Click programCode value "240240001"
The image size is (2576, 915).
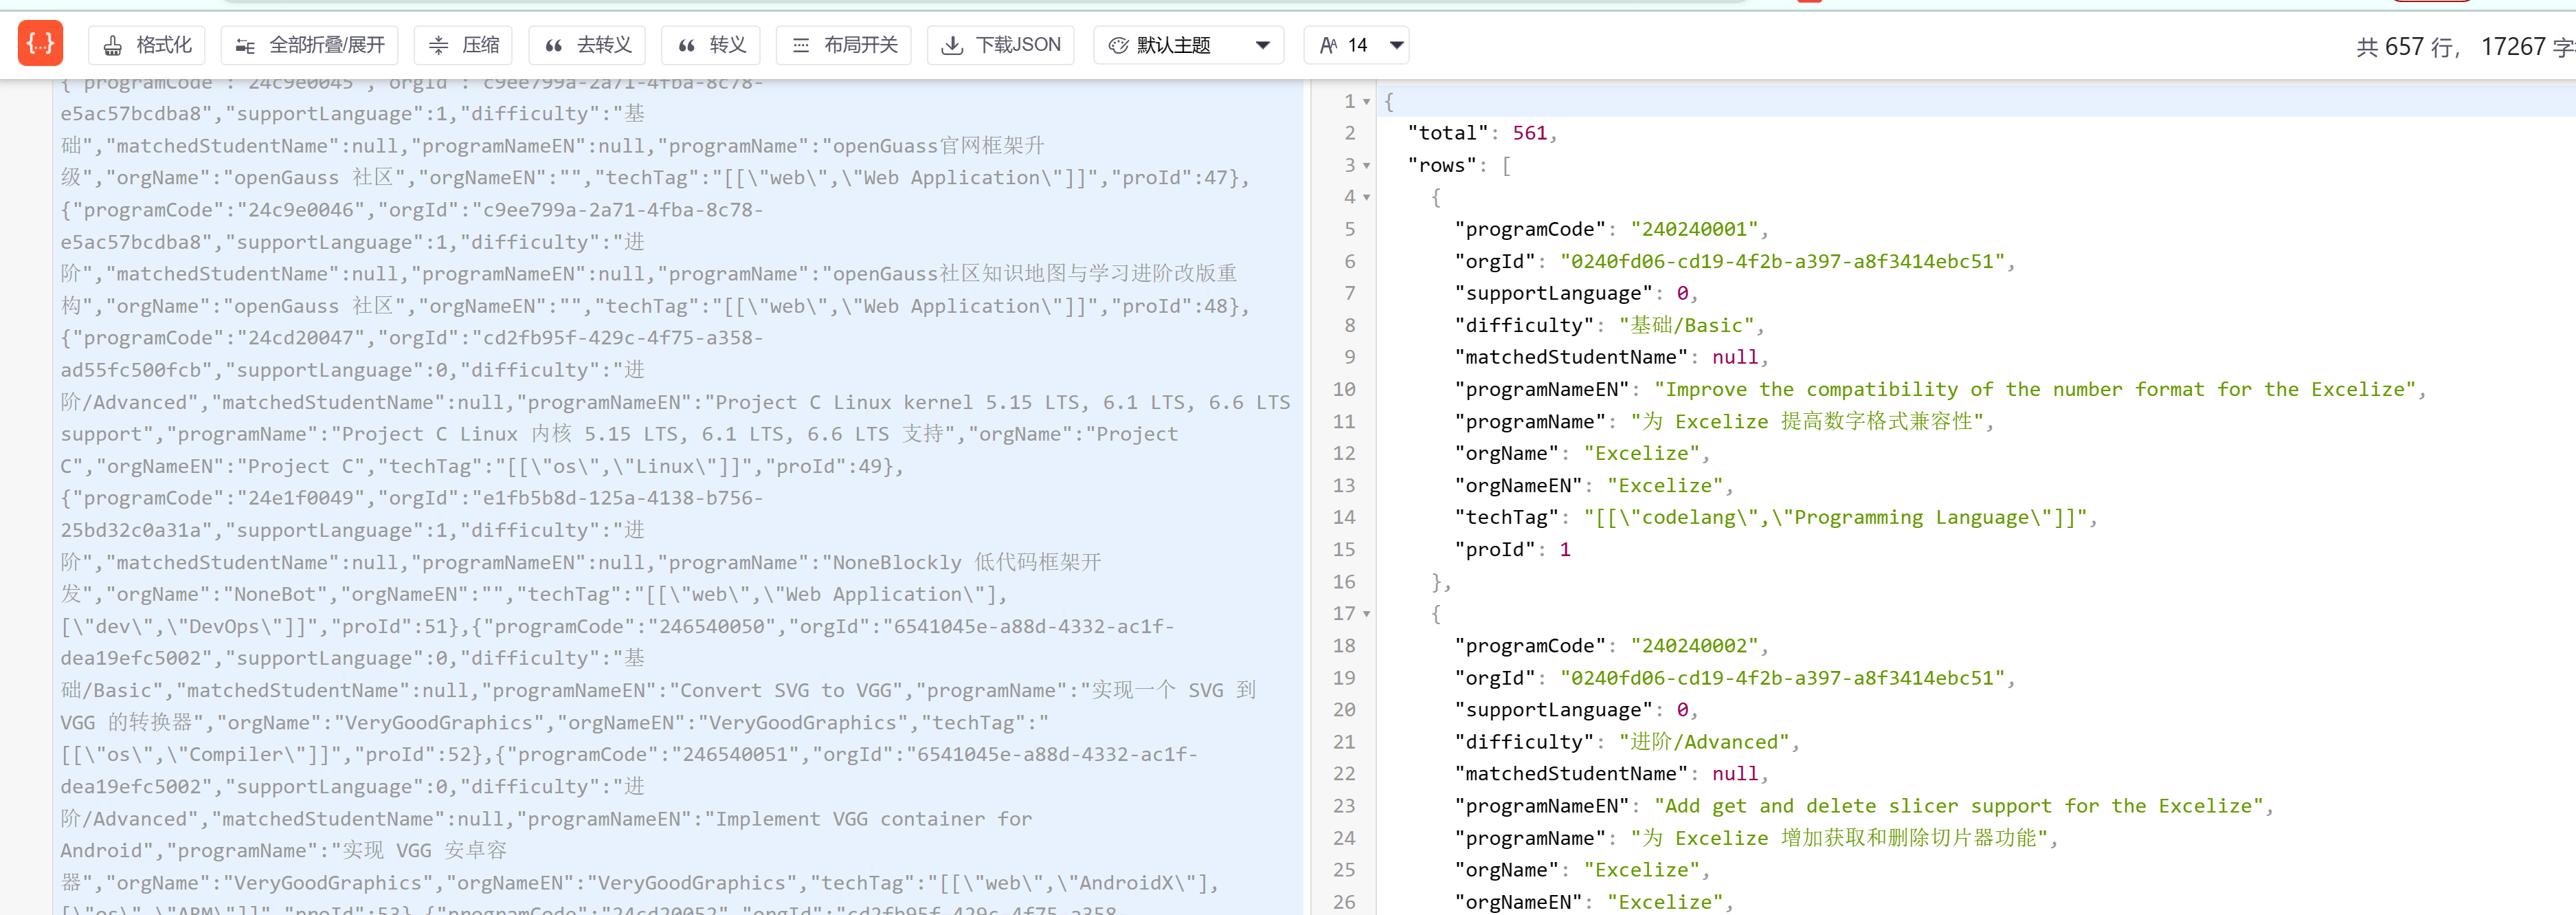click(1694, 229)
